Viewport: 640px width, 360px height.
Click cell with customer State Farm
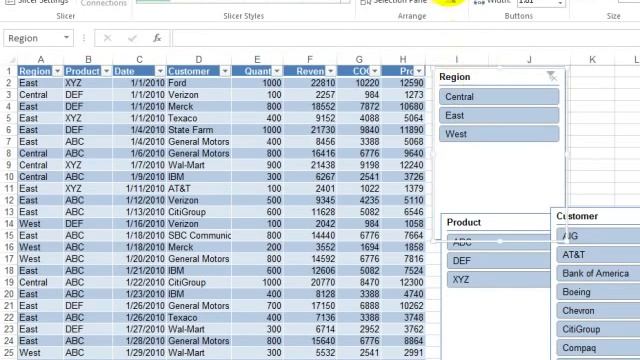pos(199,130)
